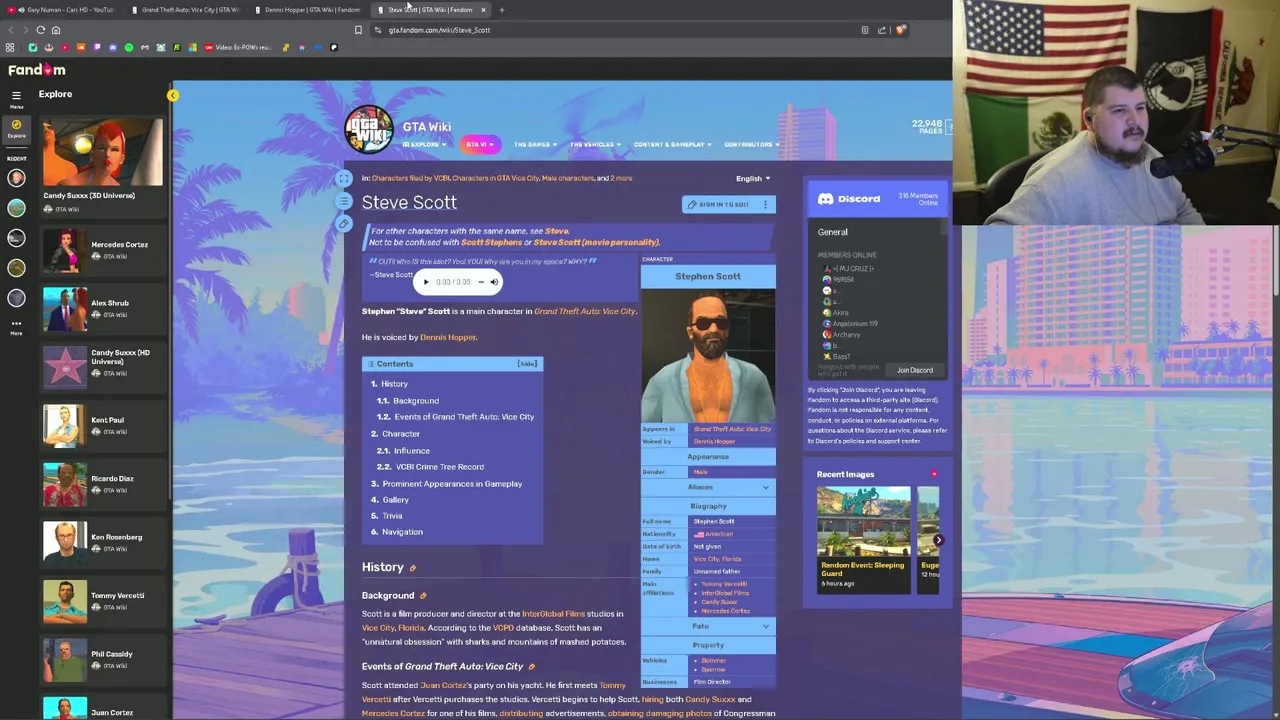Open Candy Suxxx (3D Universe) large thumbnail

tap(102, 152)
